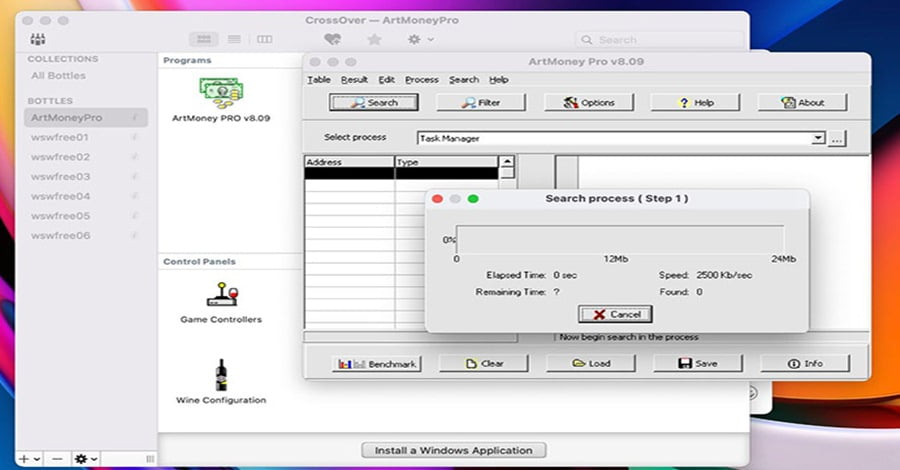
Task: Switch CrossOver to list view
Action: (x=234, y=40)
